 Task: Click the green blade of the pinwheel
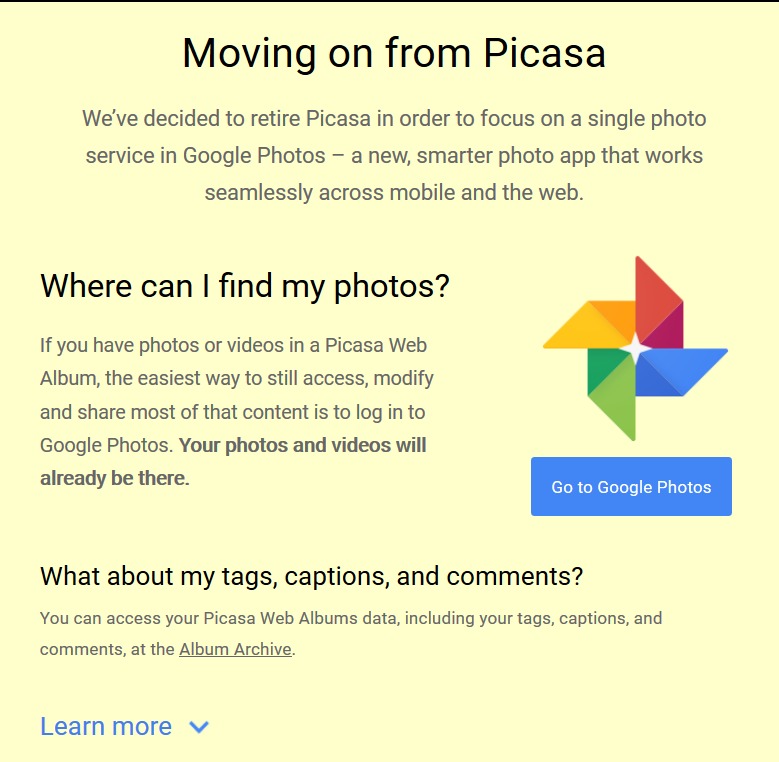point(612,392)
